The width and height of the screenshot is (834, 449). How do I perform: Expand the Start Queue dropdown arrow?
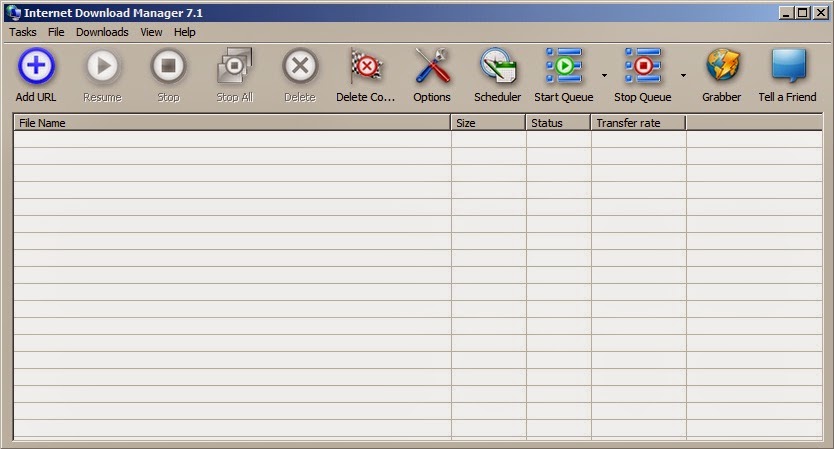[x=604, y=75]
